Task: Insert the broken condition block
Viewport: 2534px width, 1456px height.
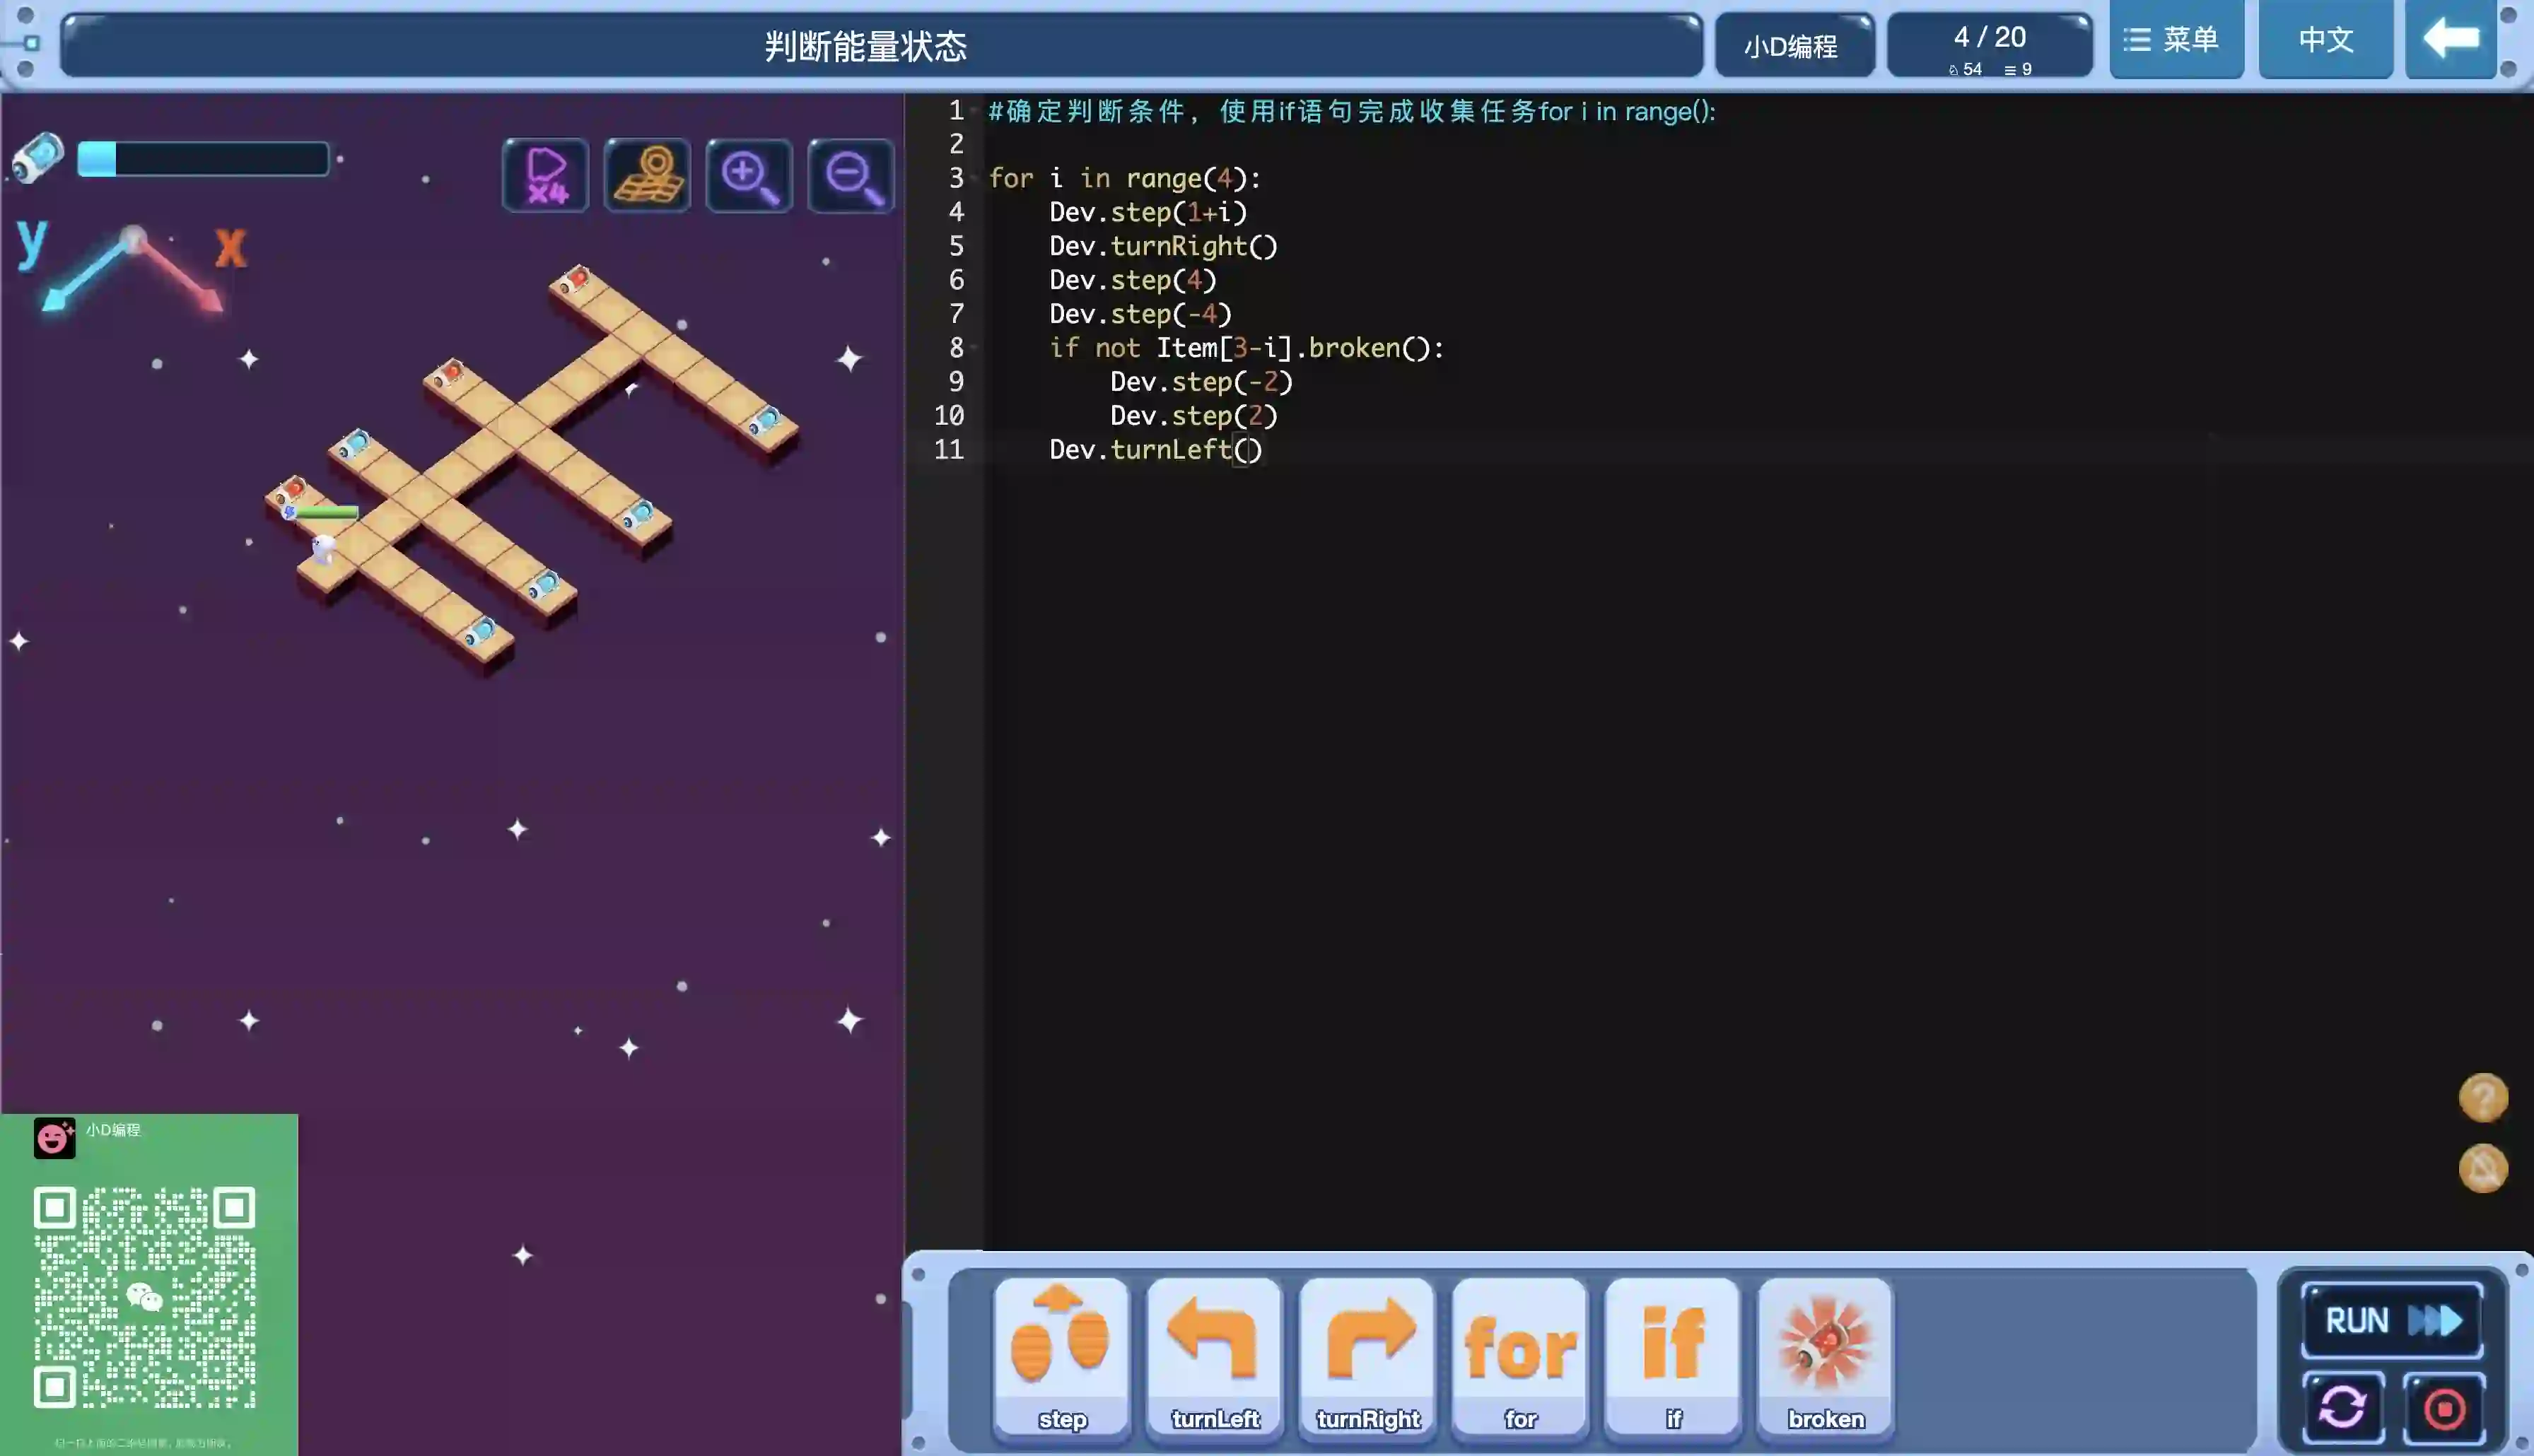Action: [1825, 1356]
